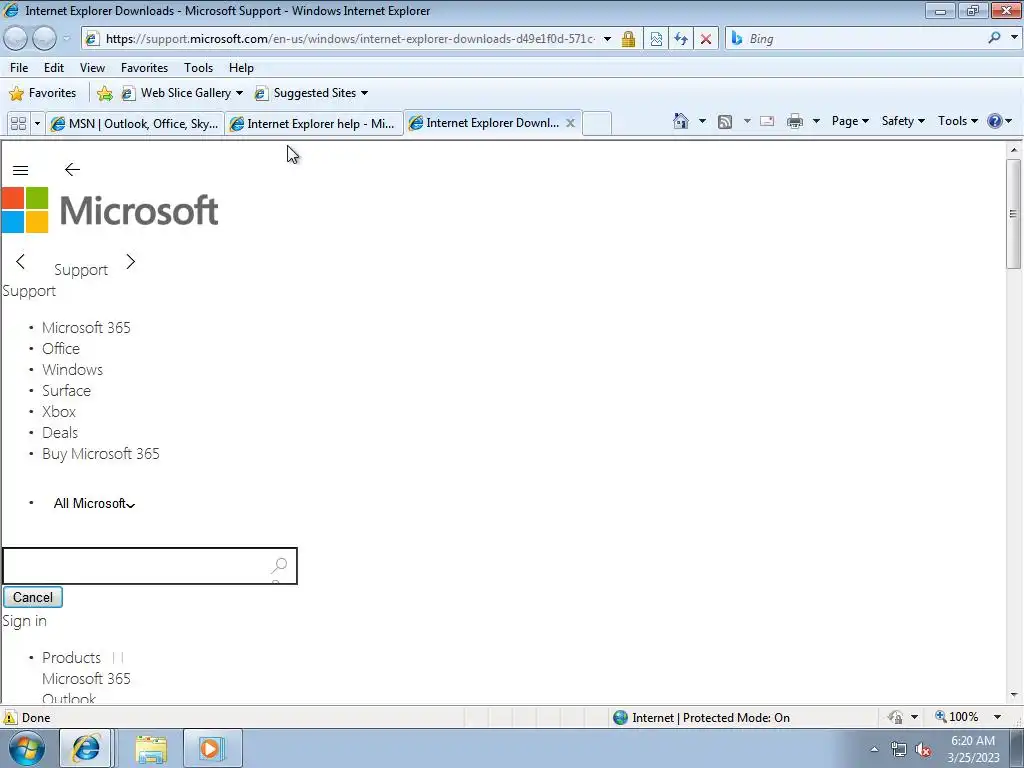
Task: Click the Cancel button
Action: [x=33, y=598]
